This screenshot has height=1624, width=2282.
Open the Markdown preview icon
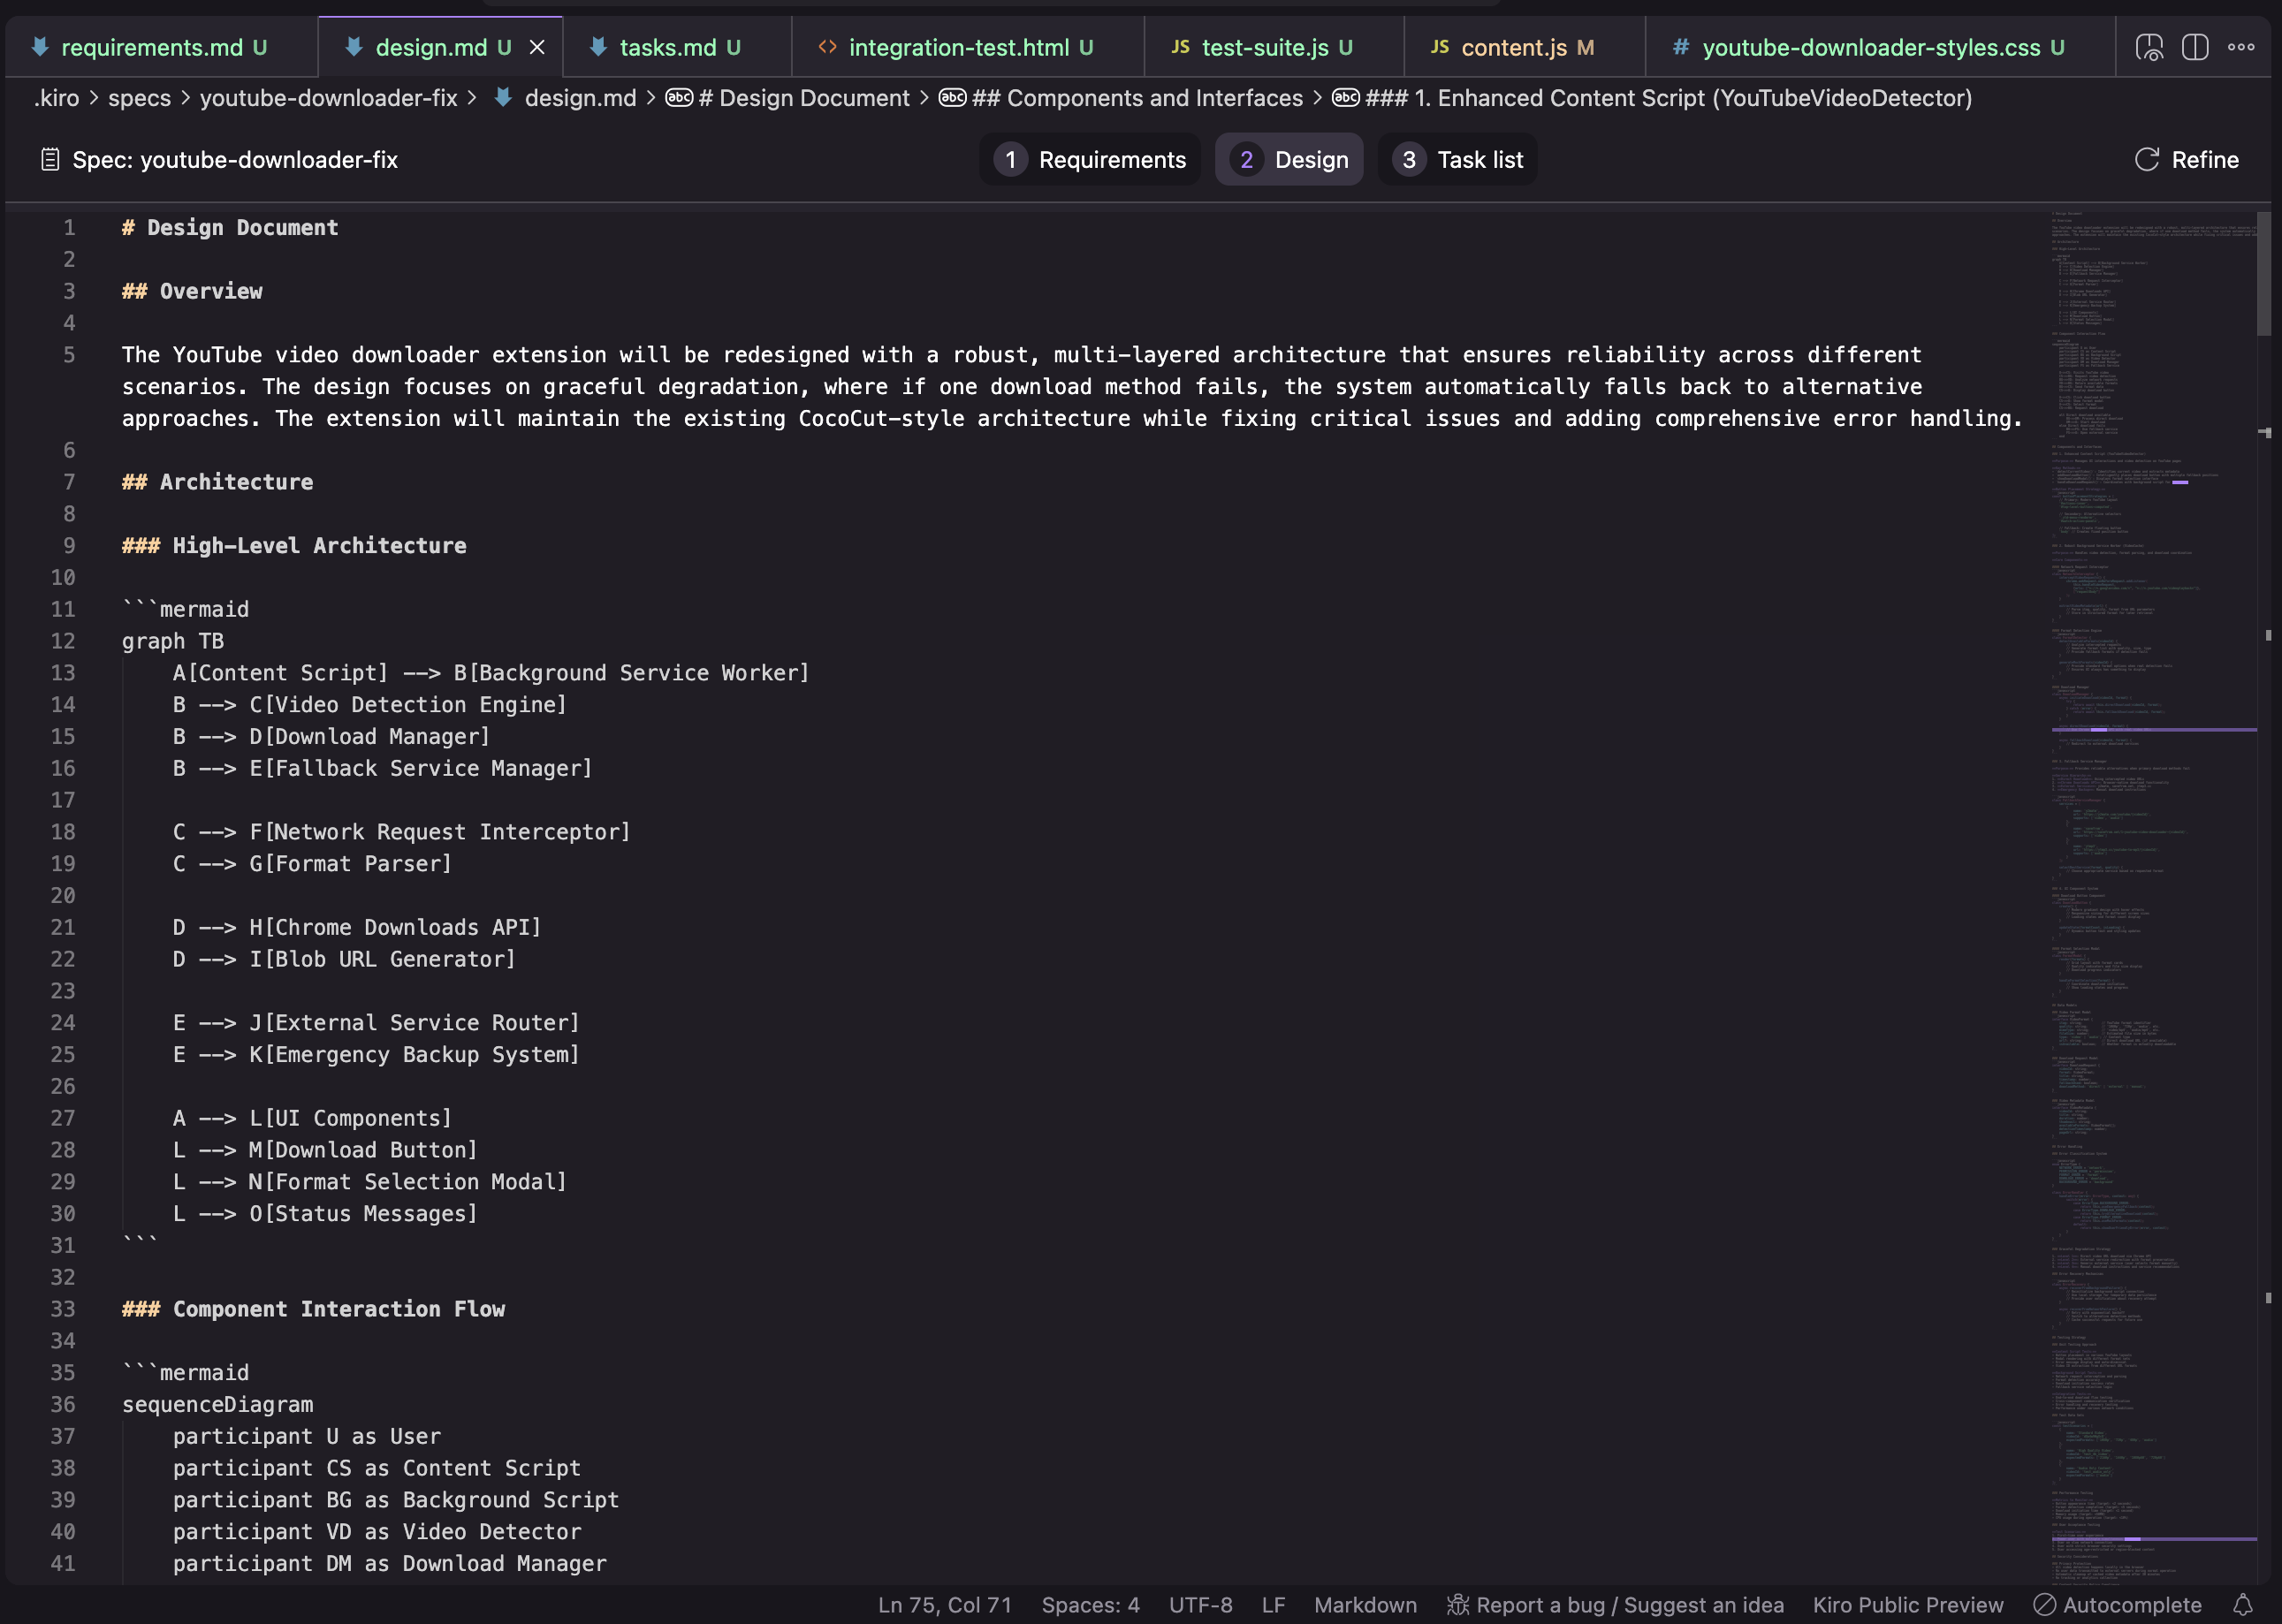(2150, 47)
